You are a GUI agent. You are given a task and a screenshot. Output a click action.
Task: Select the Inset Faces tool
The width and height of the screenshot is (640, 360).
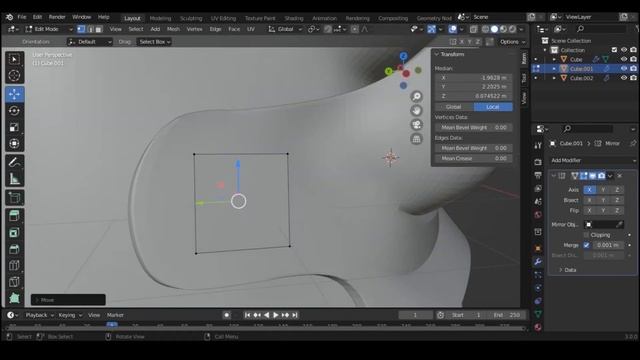[14, 233]
